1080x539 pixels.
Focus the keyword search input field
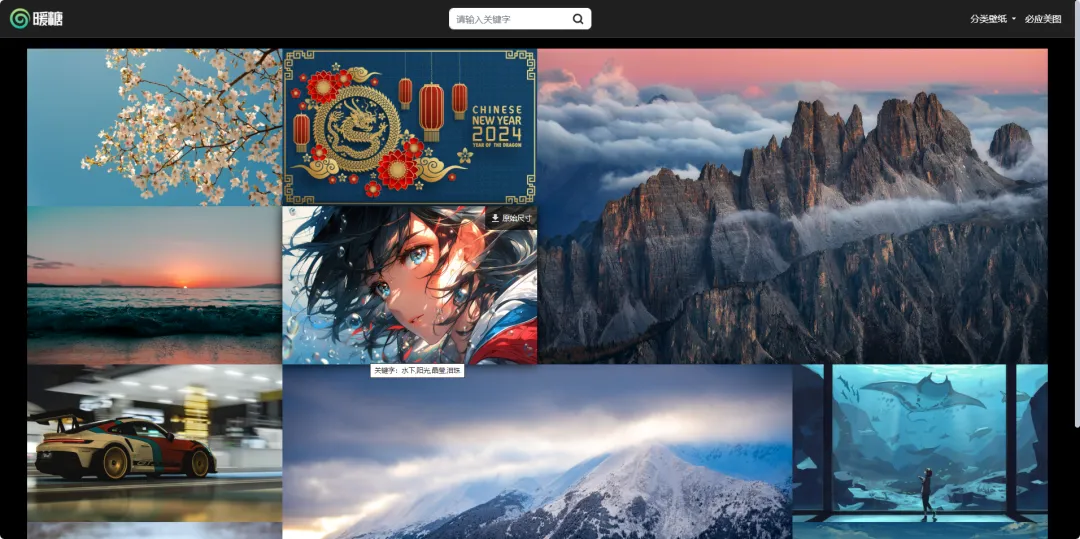[x=511, y=19]
